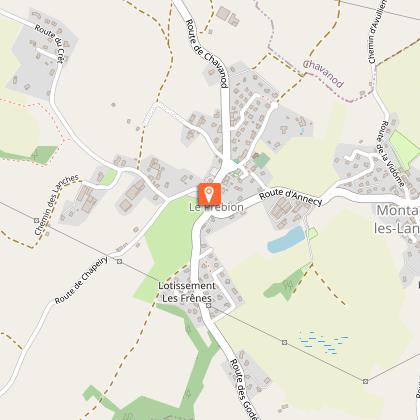
Task: Click the Route du Crêt label
Action: tap(49, 44)
